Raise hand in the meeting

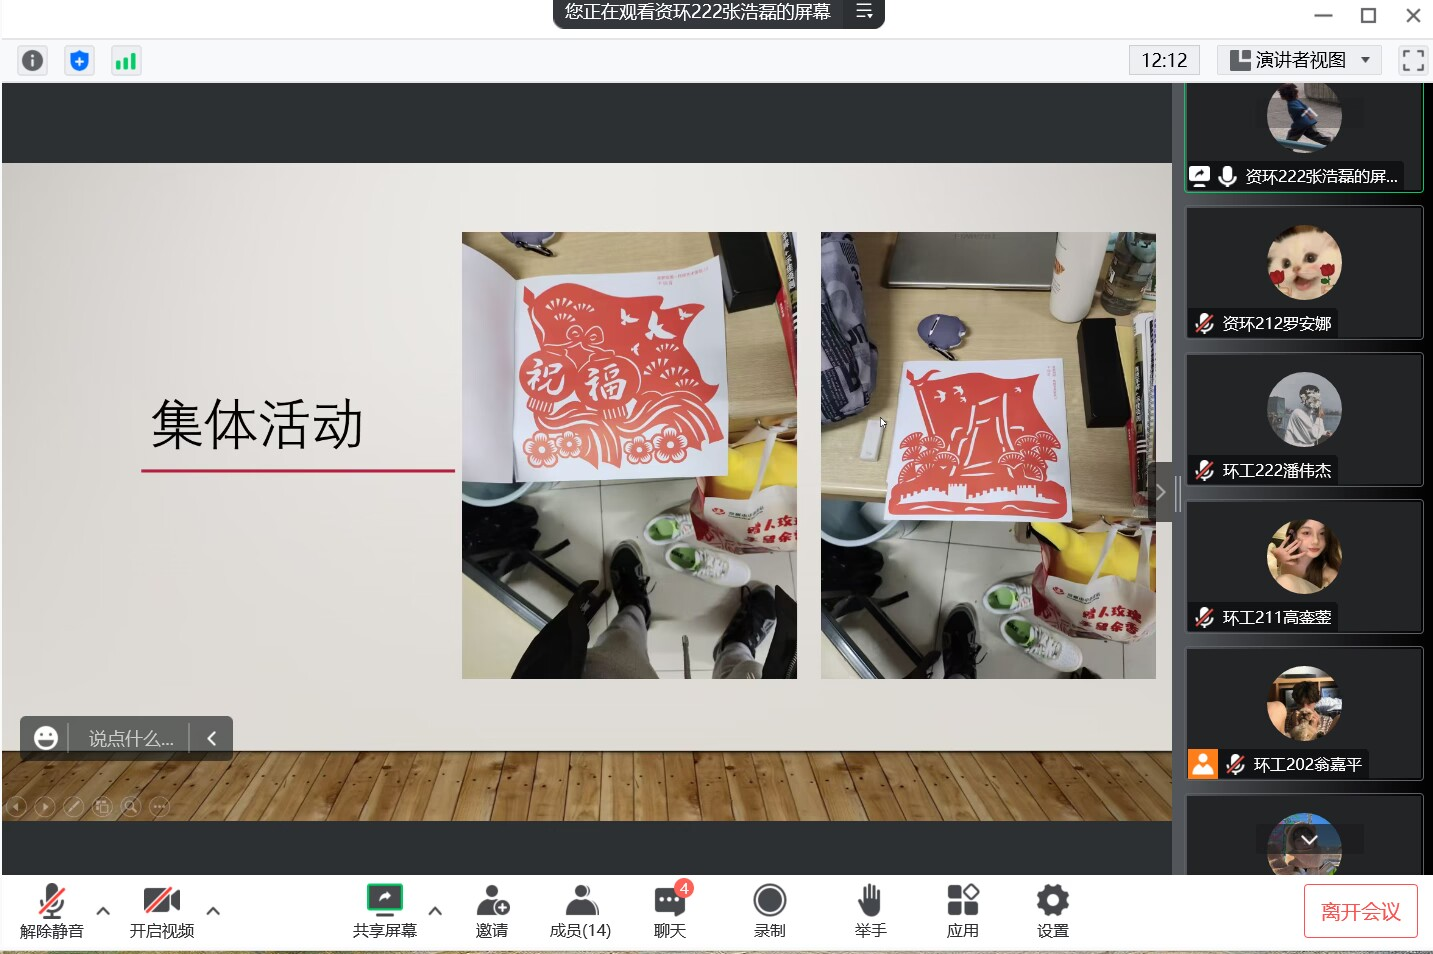(870, 910)
